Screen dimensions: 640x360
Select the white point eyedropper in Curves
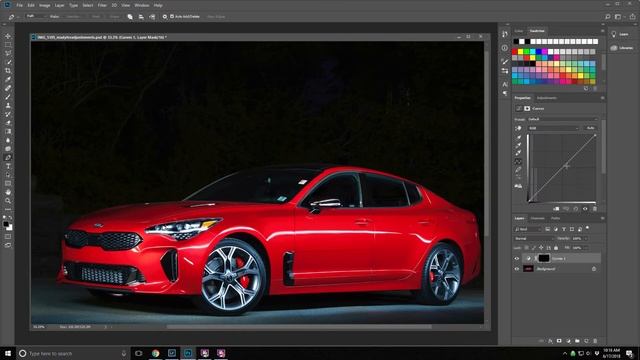[x=518, y=153]
